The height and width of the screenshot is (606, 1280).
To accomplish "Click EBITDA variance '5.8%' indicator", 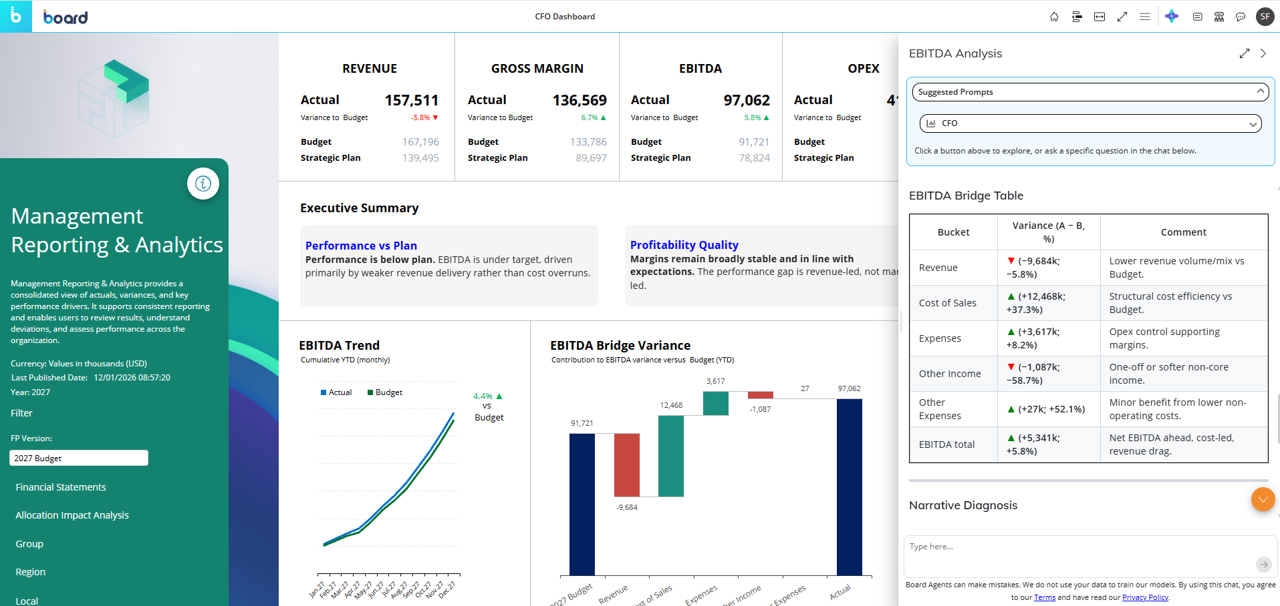I will [757, 118].
